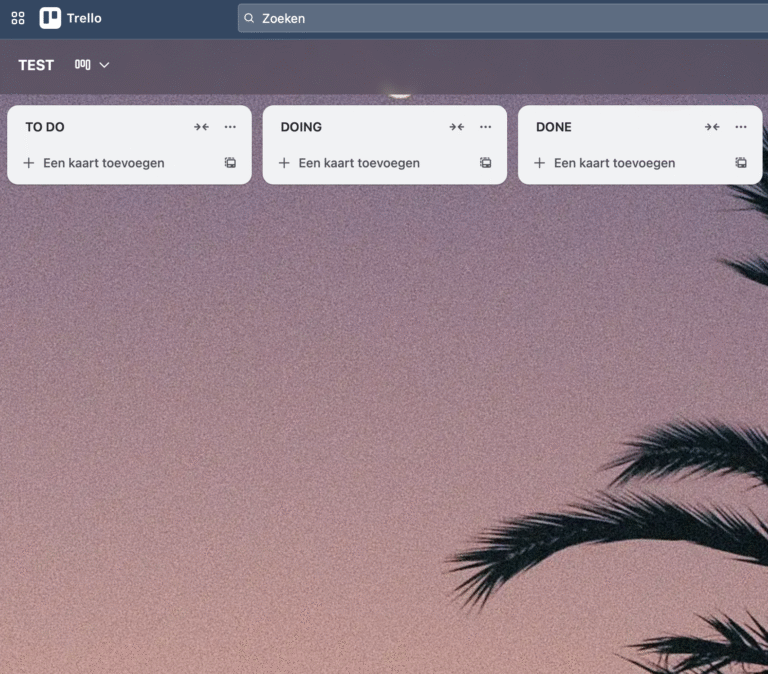
Task: Expand the board view switcher chevron
Action: point(104,65)
